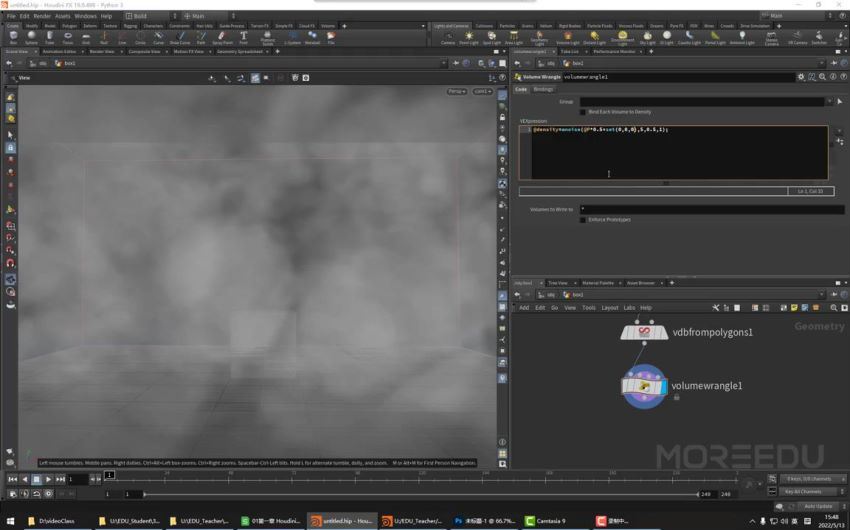850x530 pixels.
Task: Select the Sphere shelf tool
Action: pos(31,37)
